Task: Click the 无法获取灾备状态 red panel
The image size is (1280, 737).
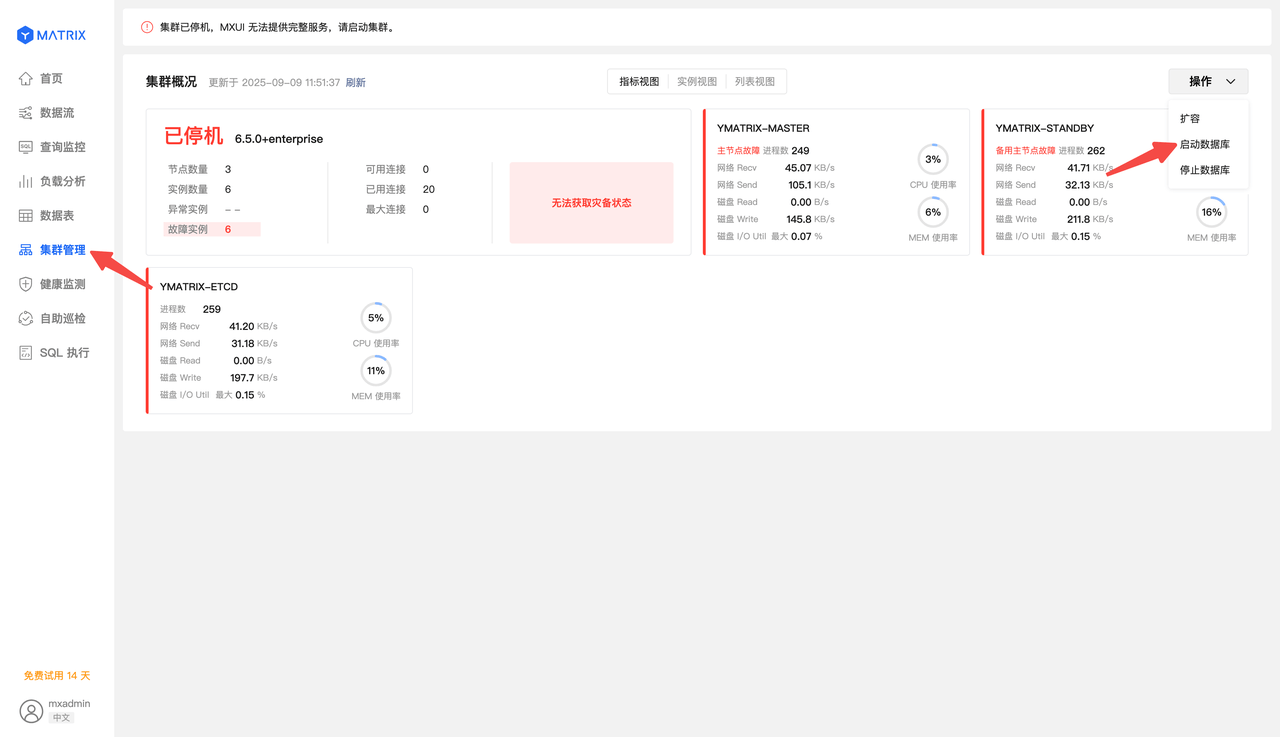Action: coord(592,203)
